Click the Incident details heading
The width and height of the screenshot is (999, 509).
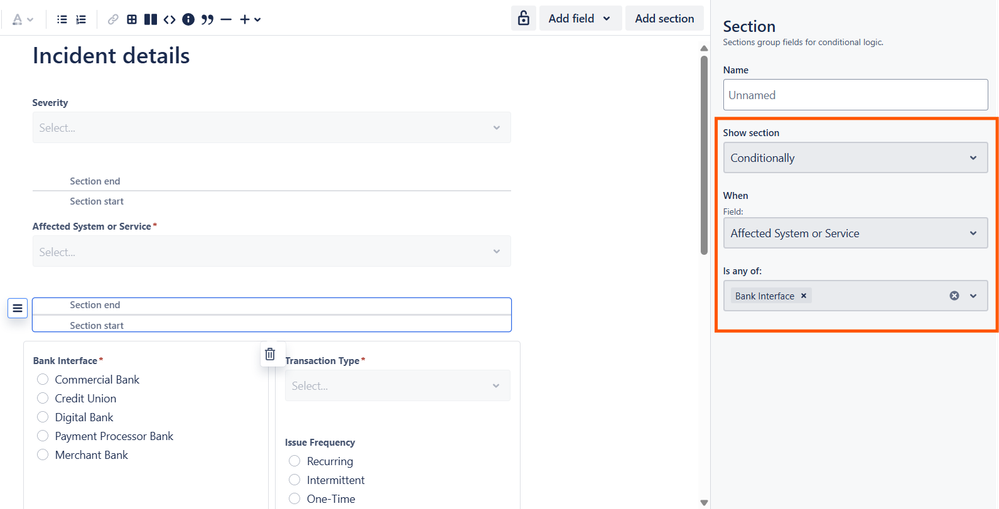pyautogui.click(x=111, y=55)
